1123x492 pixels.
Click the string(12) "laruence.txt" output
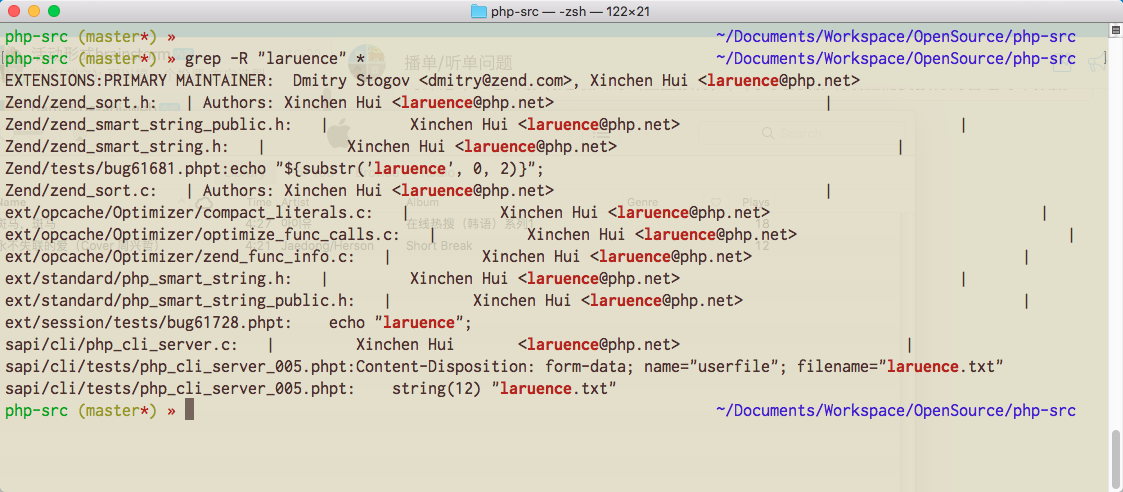click(x=504, y=390)
